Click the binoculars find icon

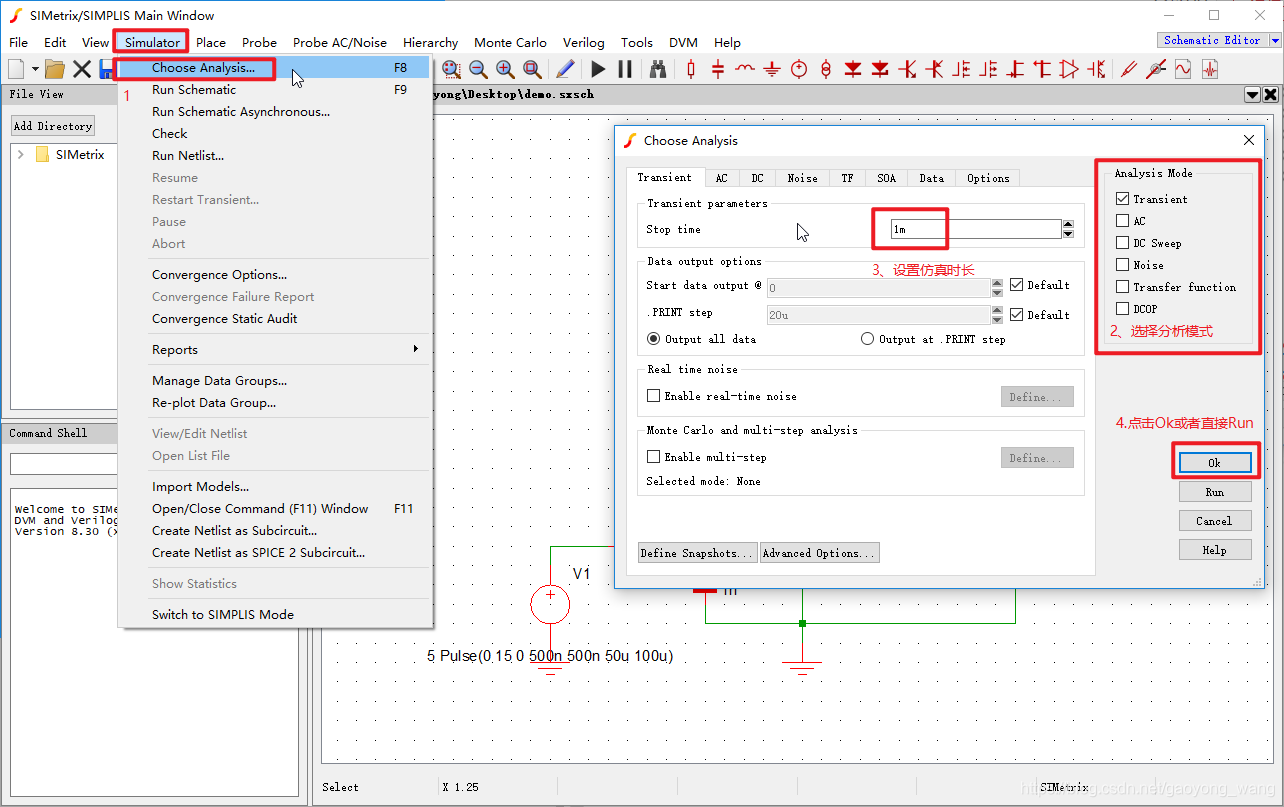tap(658, 69)
